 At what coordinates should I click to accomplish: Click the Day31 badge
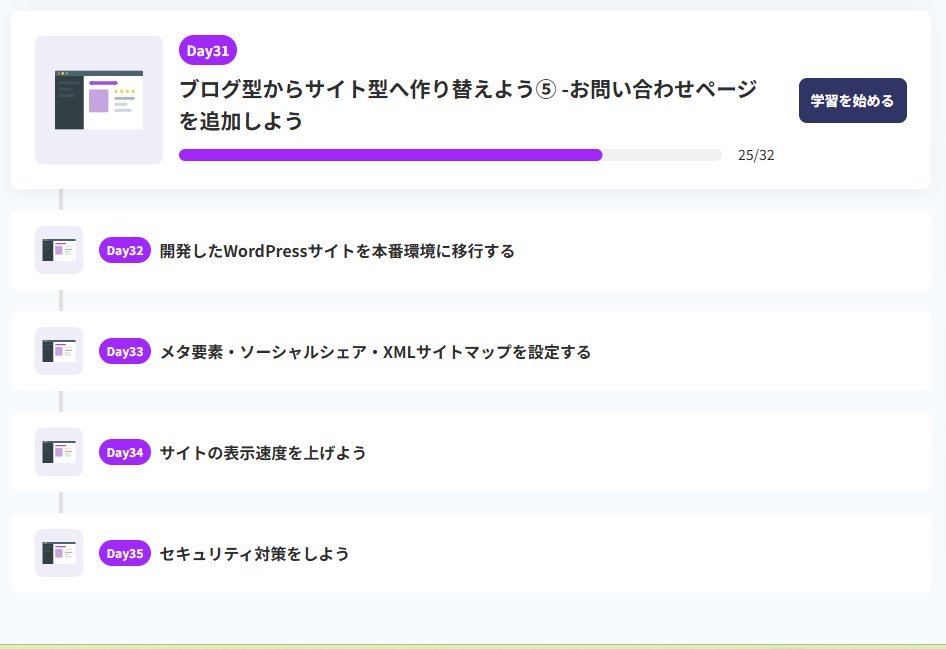(208, 51)
